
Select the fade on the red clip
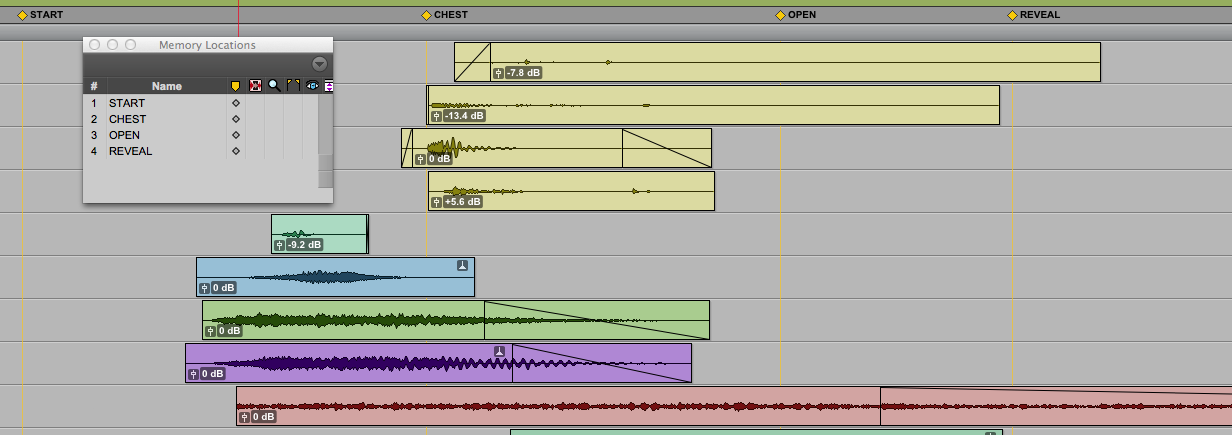[x=1056, y=406]
